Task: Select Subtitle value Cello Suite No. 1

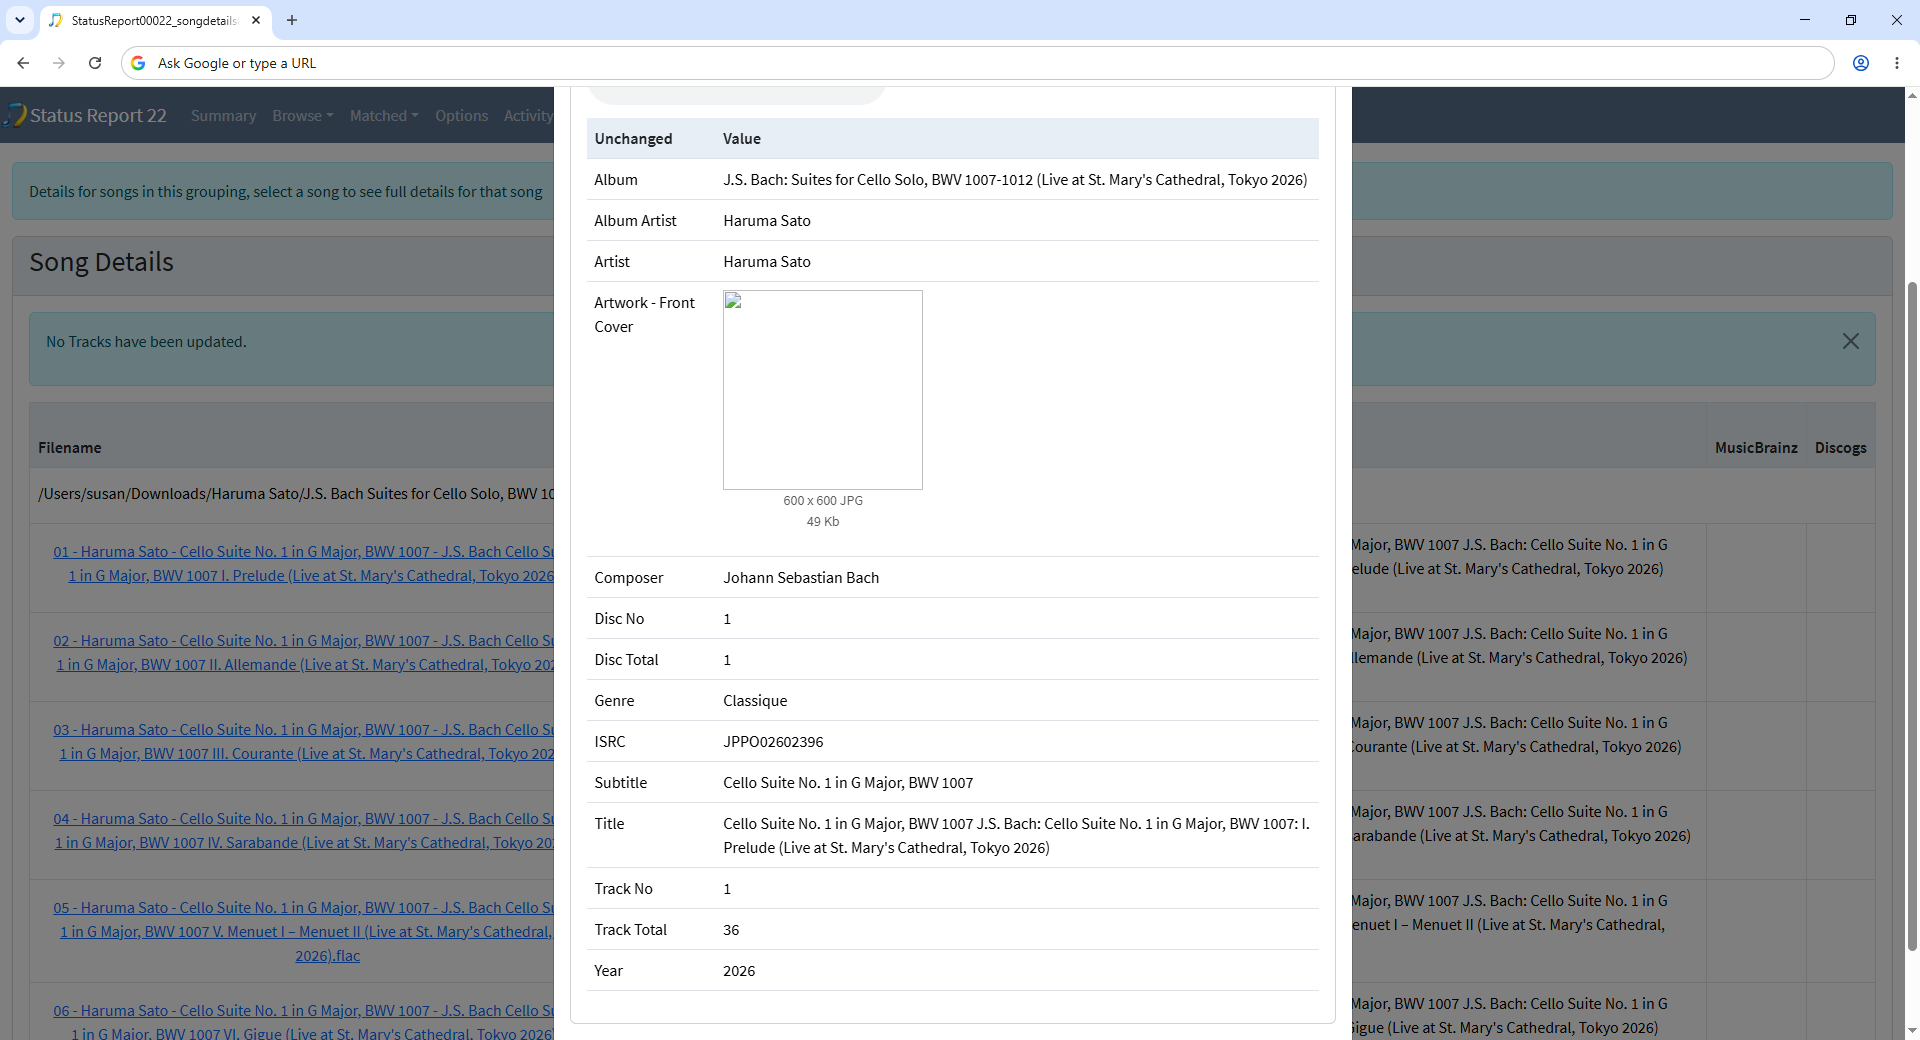Action: (848, 783)
